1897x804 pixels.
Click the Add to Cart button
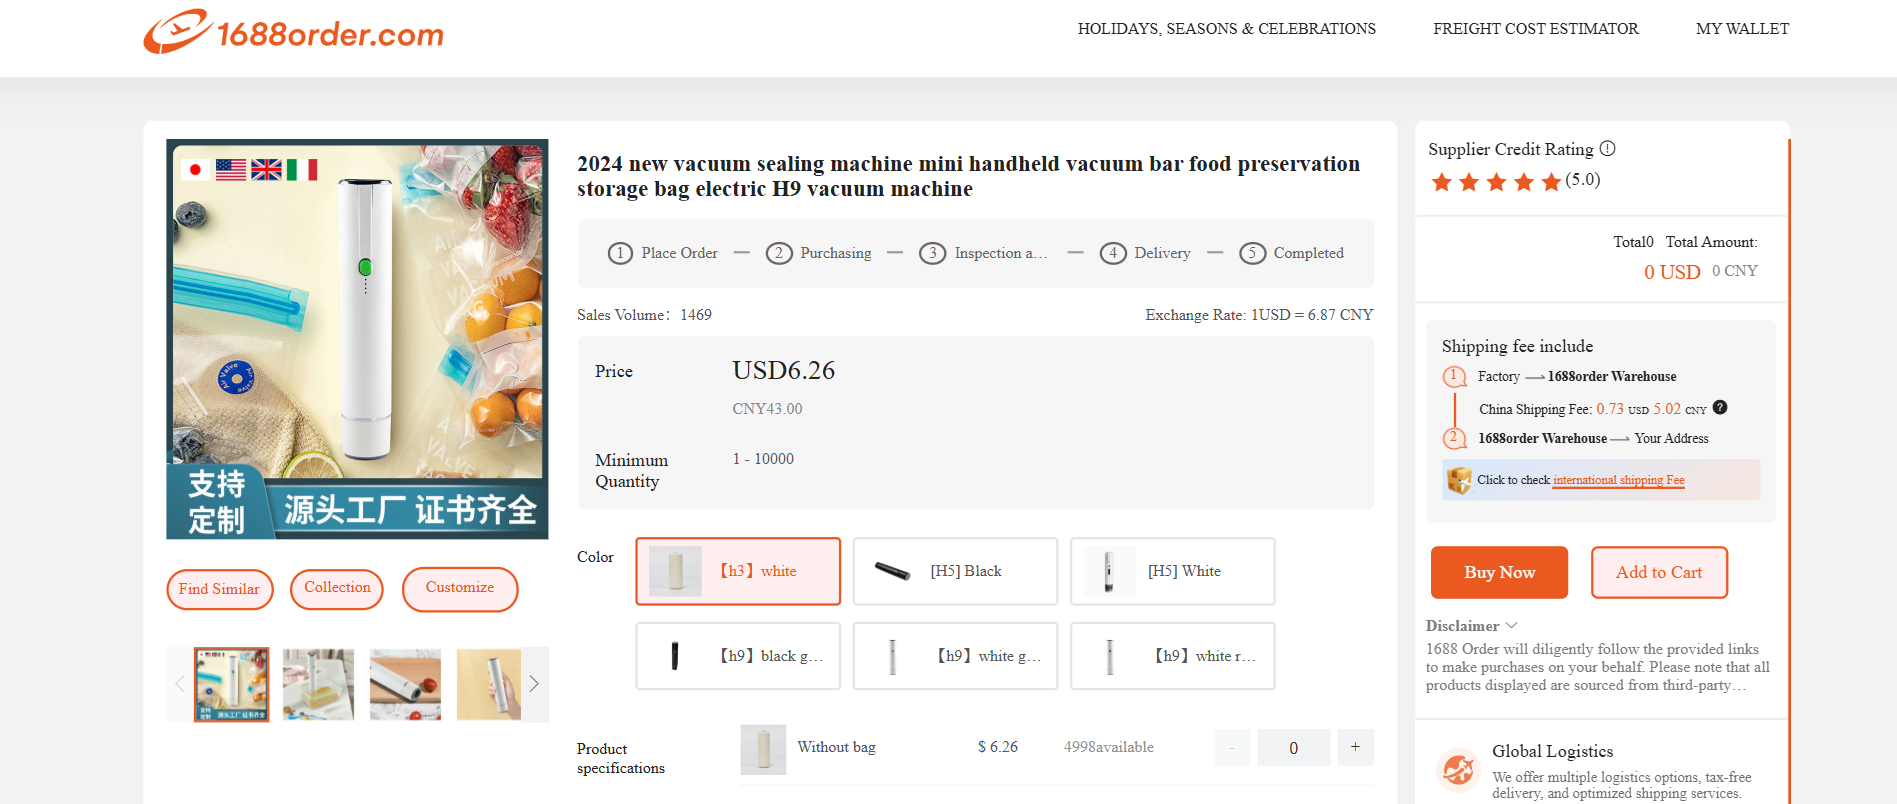click(1658, 572)
